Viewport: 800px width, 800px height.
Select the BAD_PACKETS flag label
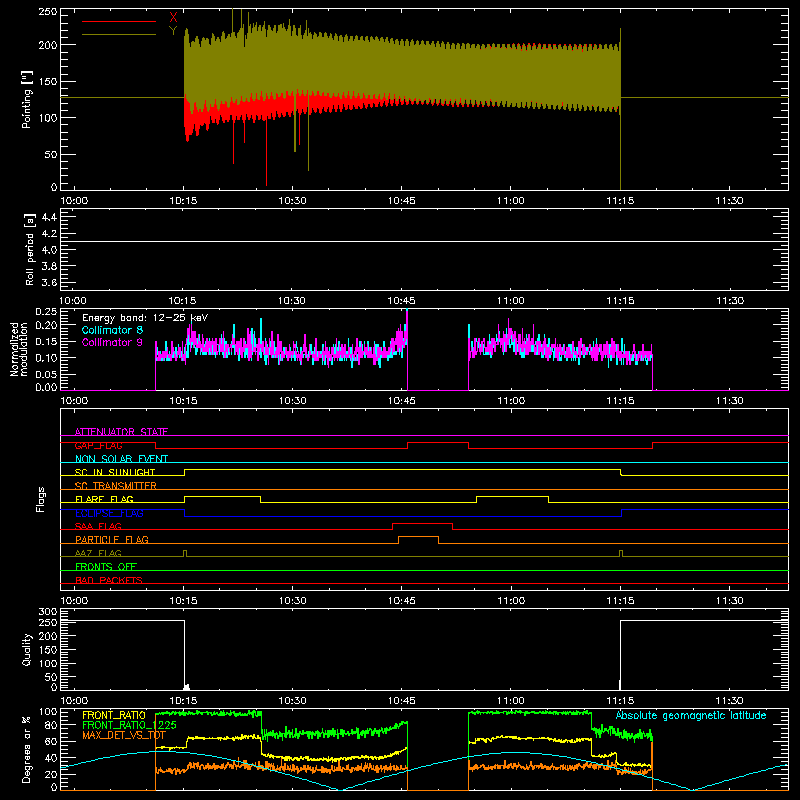[x=109, y=580]
